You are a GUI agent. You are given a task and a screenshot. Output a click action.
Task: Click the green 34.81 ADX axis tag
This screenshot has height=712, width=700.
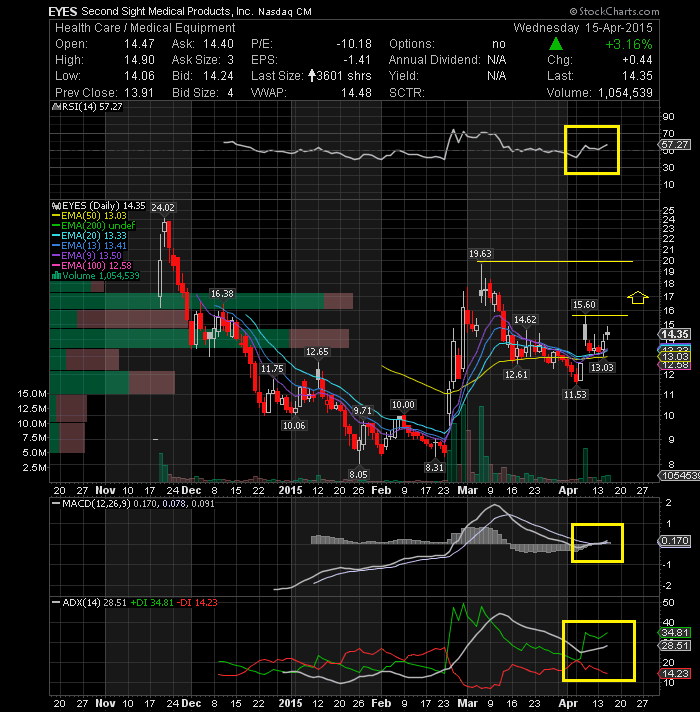point(675,633)
